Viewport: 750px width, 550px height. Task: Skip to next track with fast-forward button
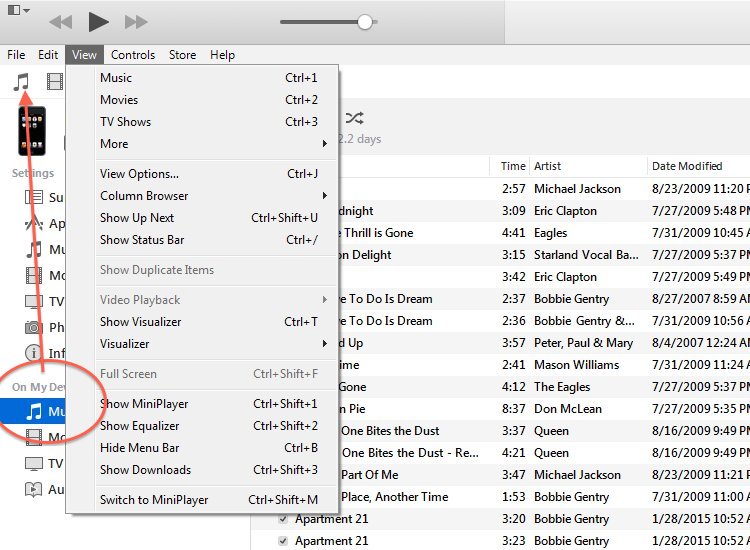click(x=136, y=22)
